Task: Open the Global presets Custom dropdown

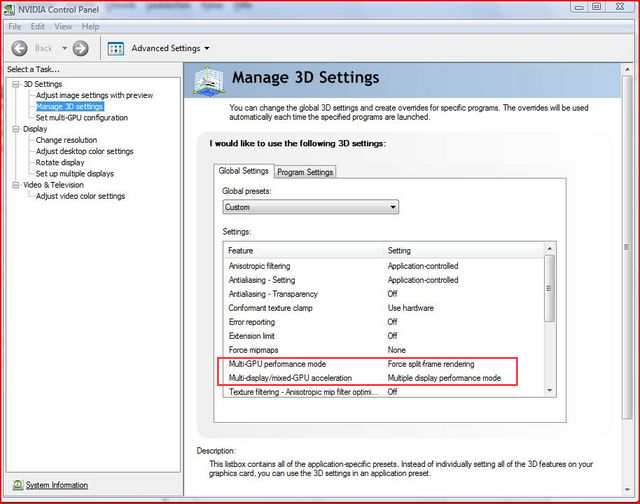Action: click(311, 207)
